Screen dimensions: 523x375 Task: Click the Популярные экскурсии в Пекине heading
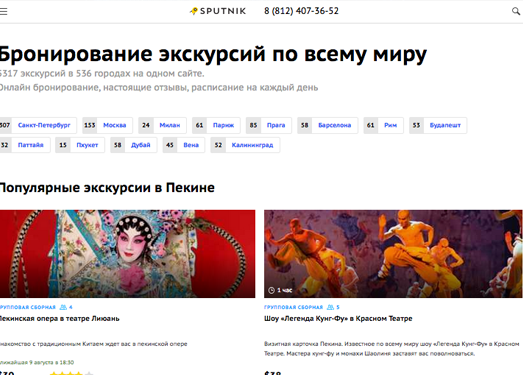pos(107,188)
